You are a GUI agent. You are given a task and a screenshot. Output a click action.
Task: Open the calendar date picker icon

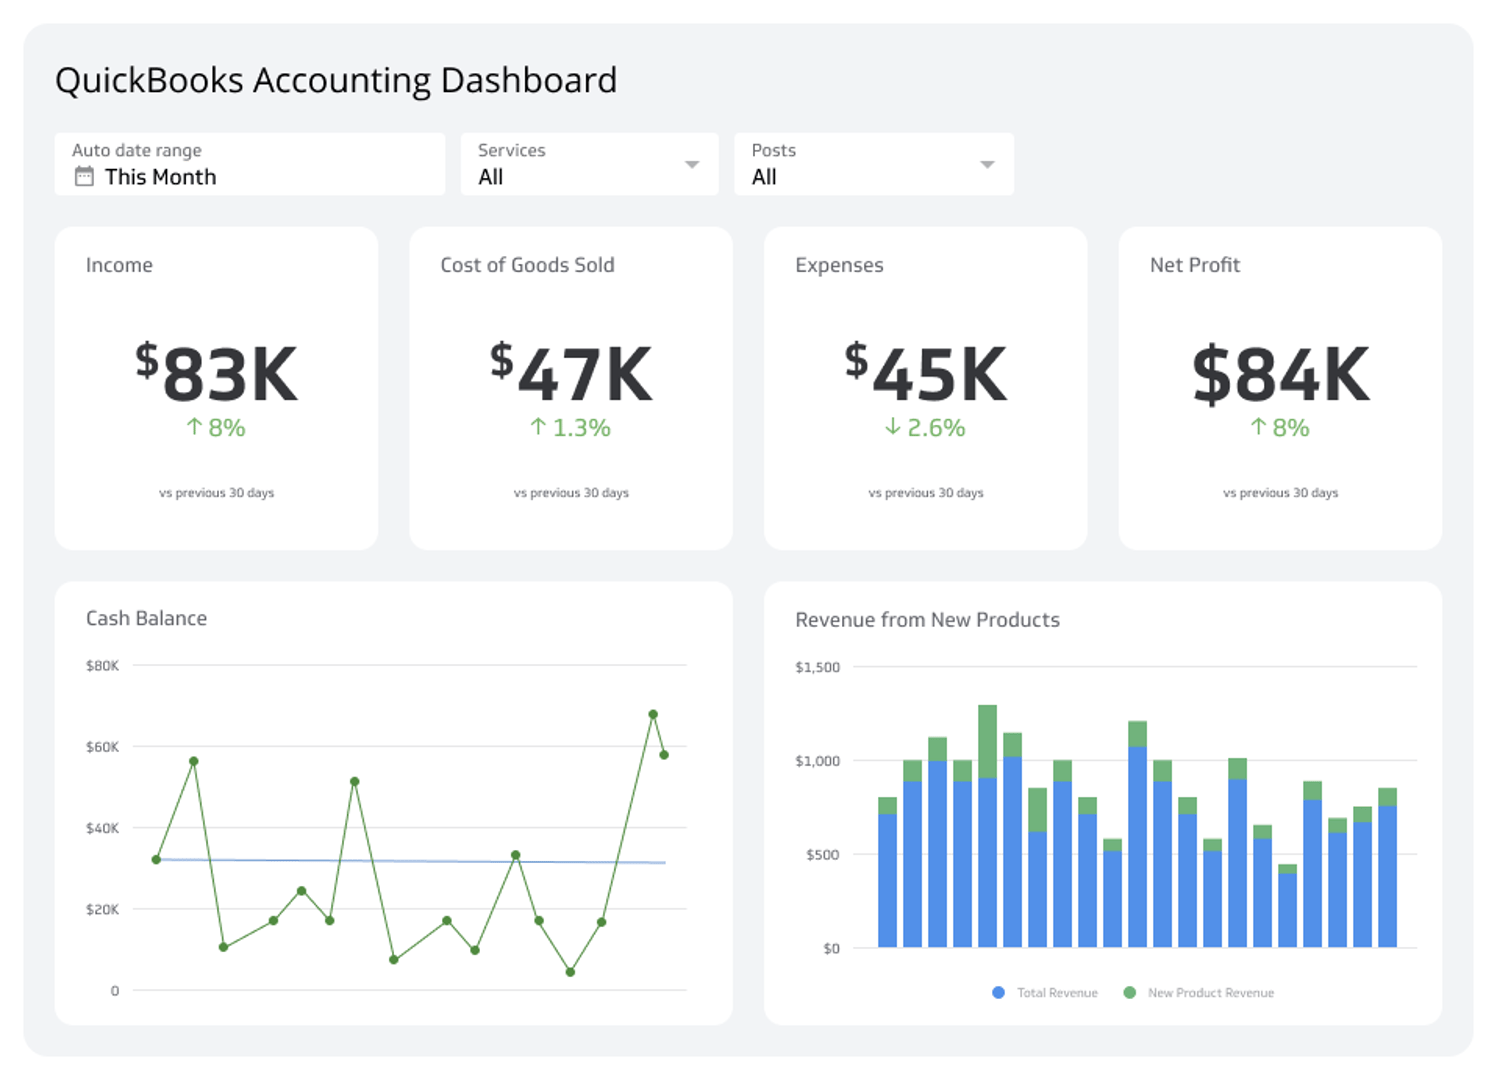tap(84, 175)
